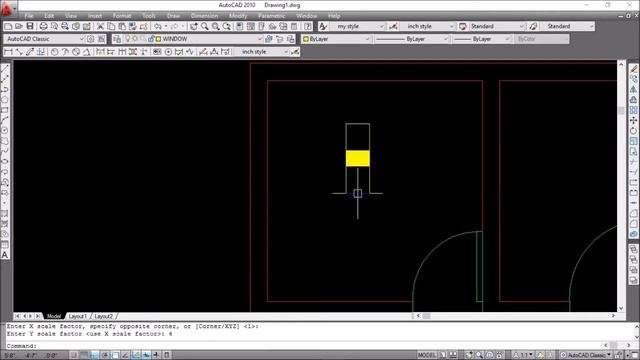Click the AutoCAD Classic workspace switcher in status bar
Screen dimensions: 640x360
[x=586, y=355]
